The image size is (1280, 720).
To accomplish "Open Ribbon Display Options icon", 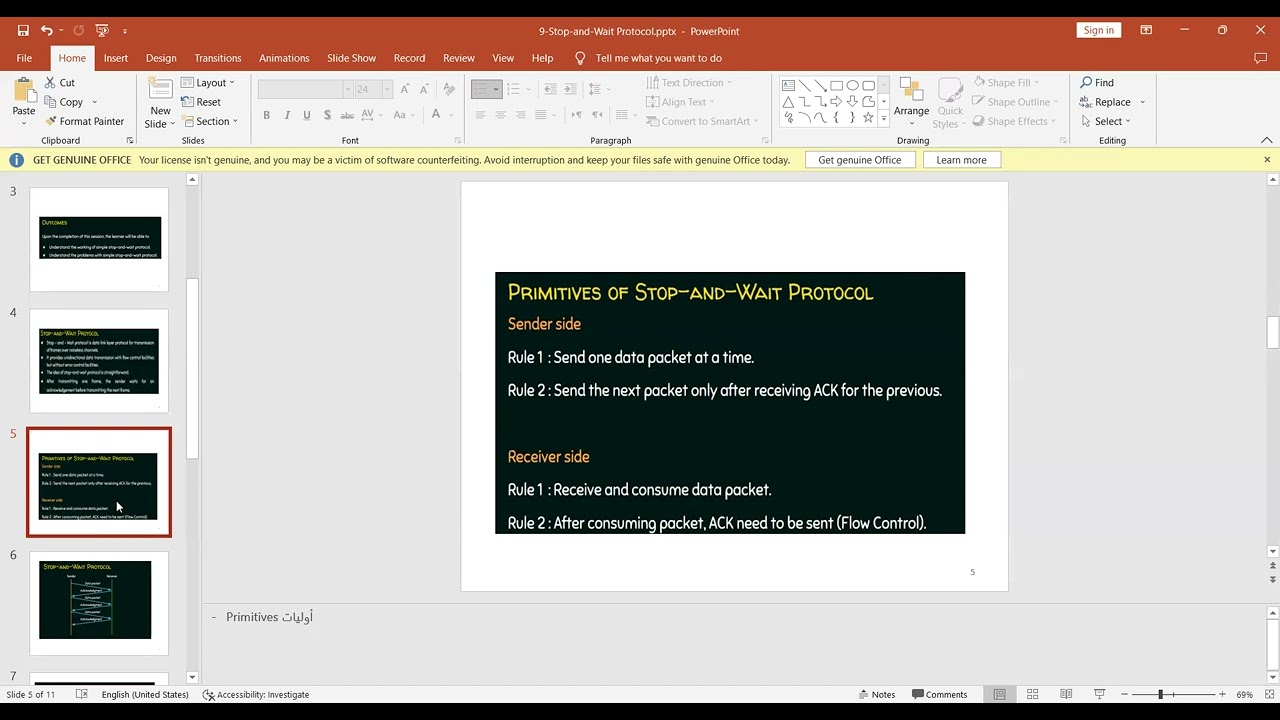I will [x=1146, y=31].
